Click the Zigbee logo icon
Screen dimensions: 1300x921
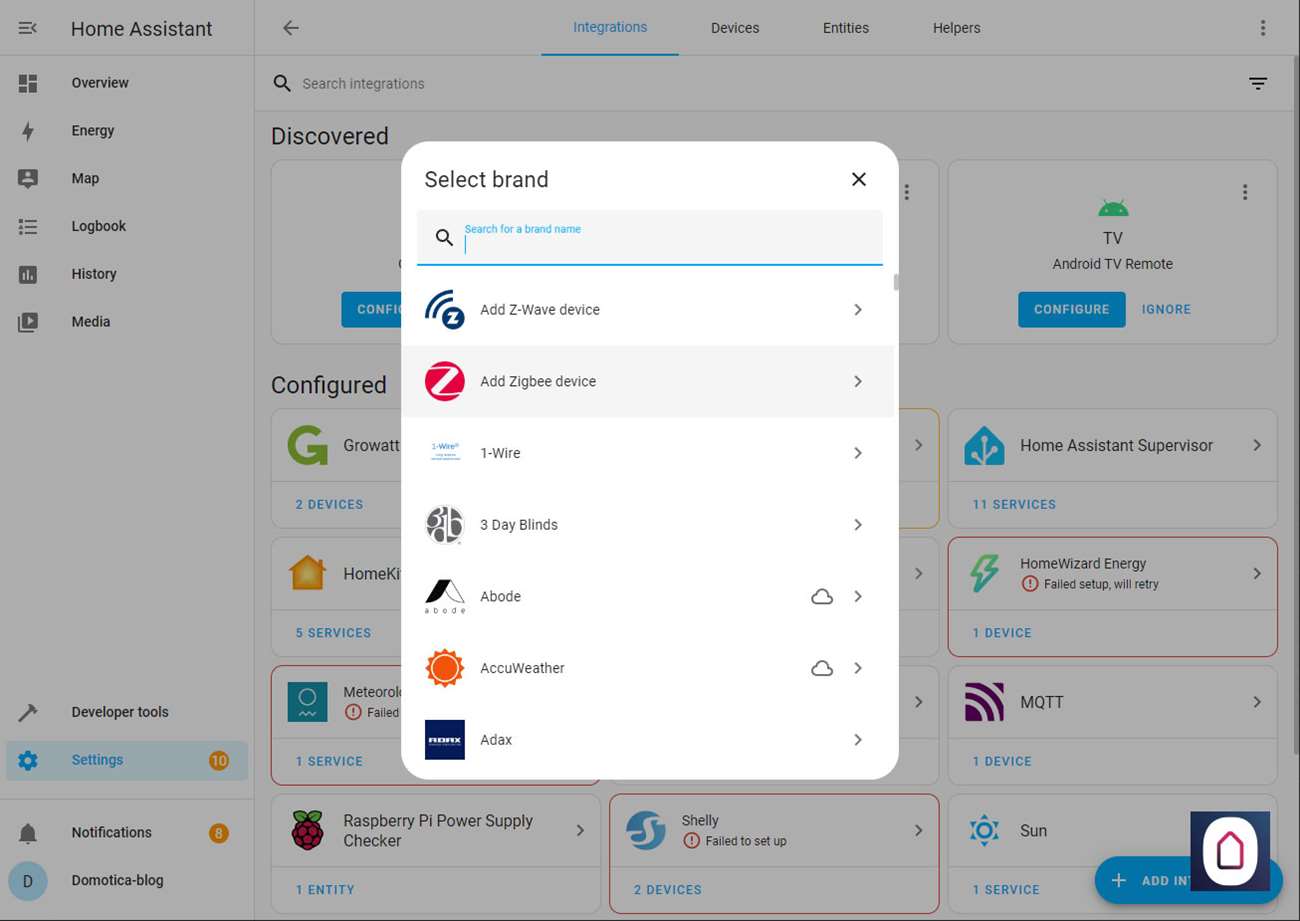tap(444, 381)
